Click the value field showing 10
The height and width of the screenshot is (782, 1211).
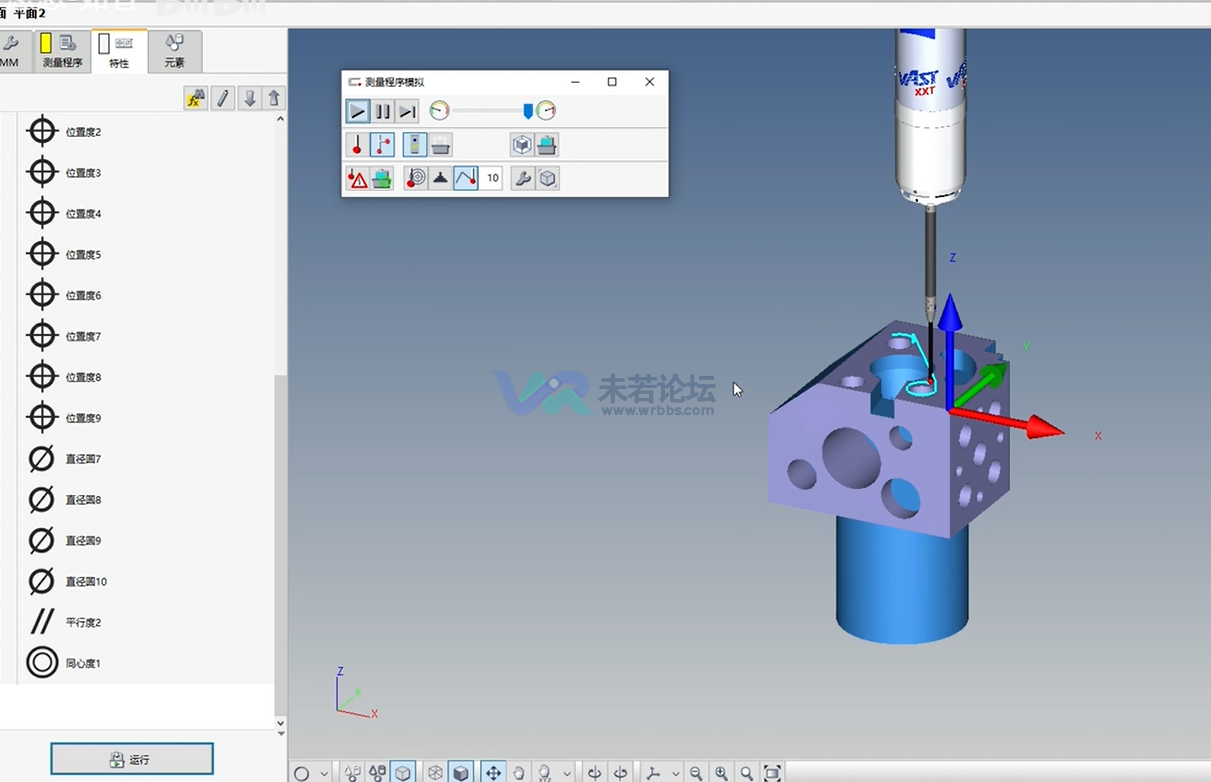click(491, 179)
